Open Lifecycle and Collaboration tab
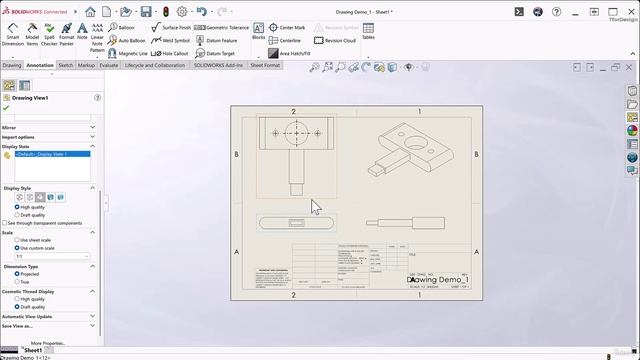 [155, 65]
